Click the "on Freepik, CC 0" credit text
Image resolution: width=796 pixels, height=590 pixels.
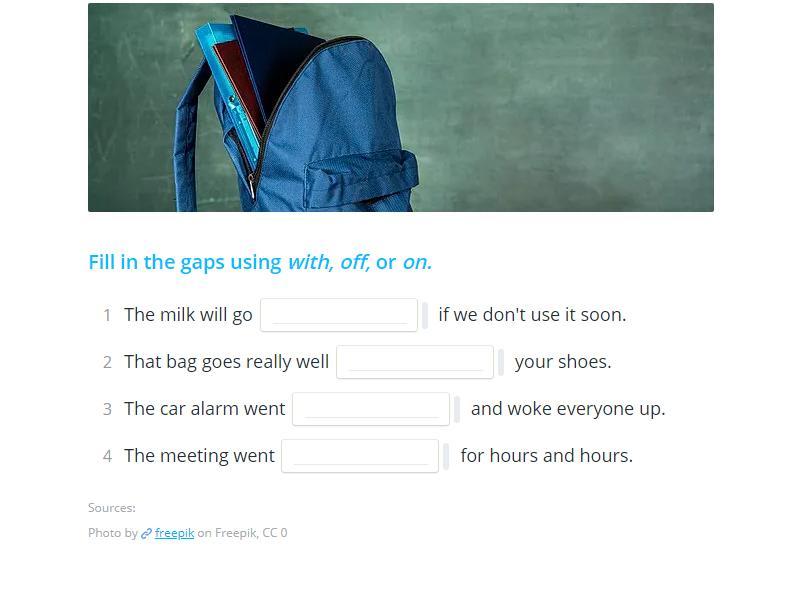[242, 533]
